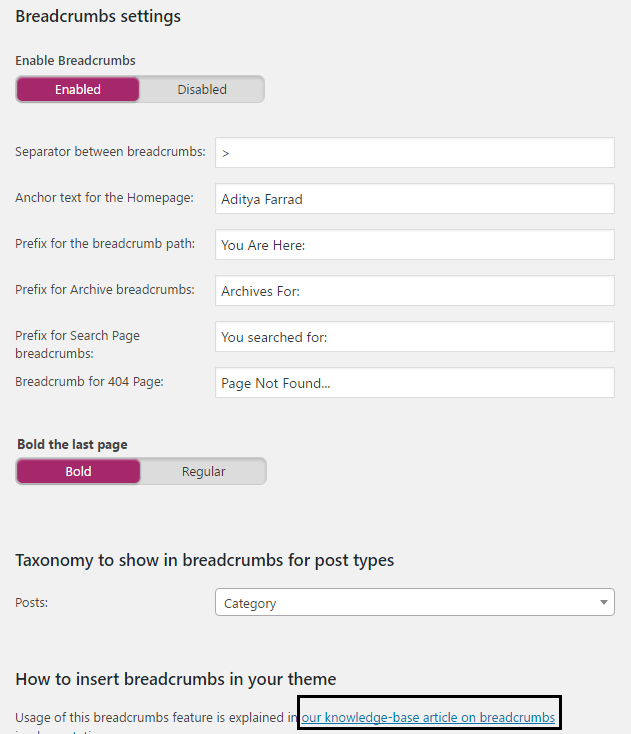Focus the field containing "Aditya Farrad"

pos(414,199)
